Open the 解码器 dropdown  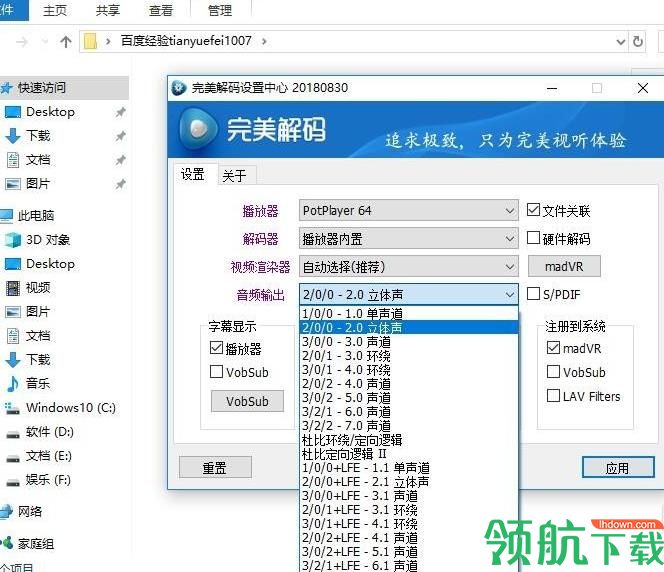click(x=409, y=239)
